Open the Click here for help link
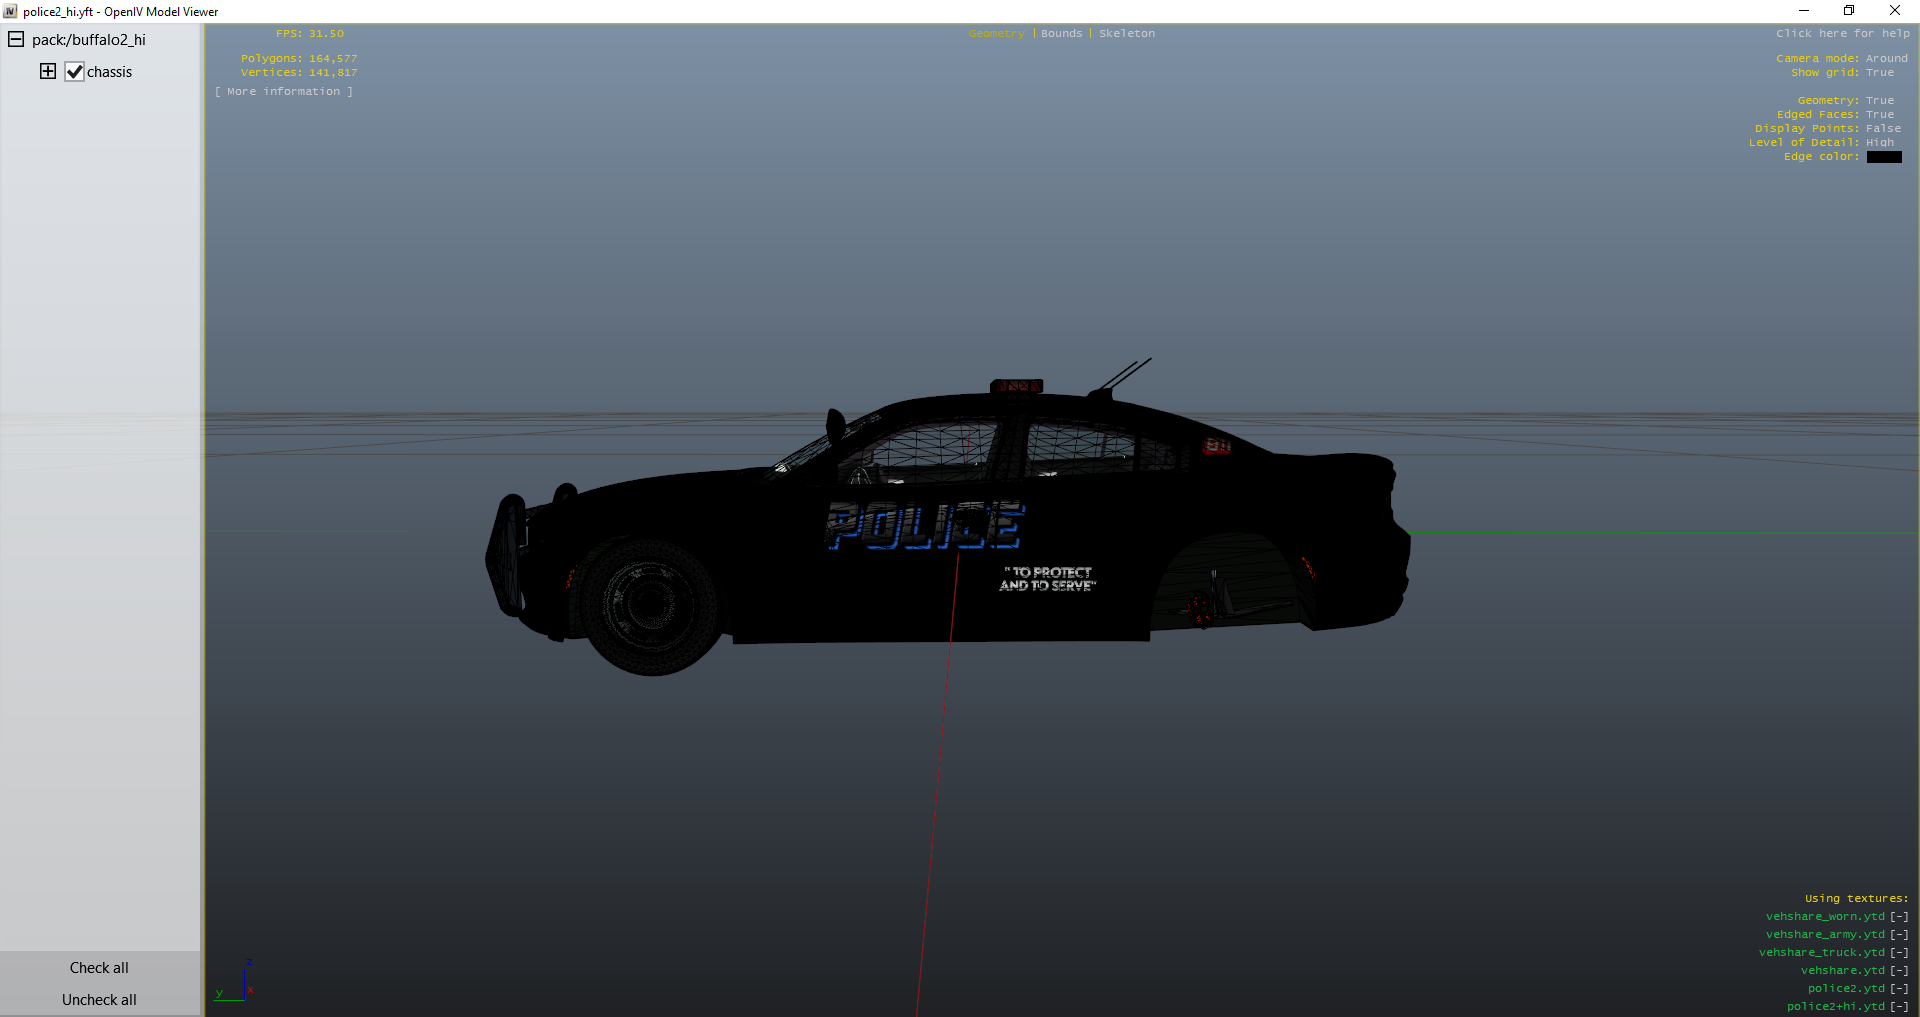This screenshot has width=1920, height=1017. pos(1842,34)
